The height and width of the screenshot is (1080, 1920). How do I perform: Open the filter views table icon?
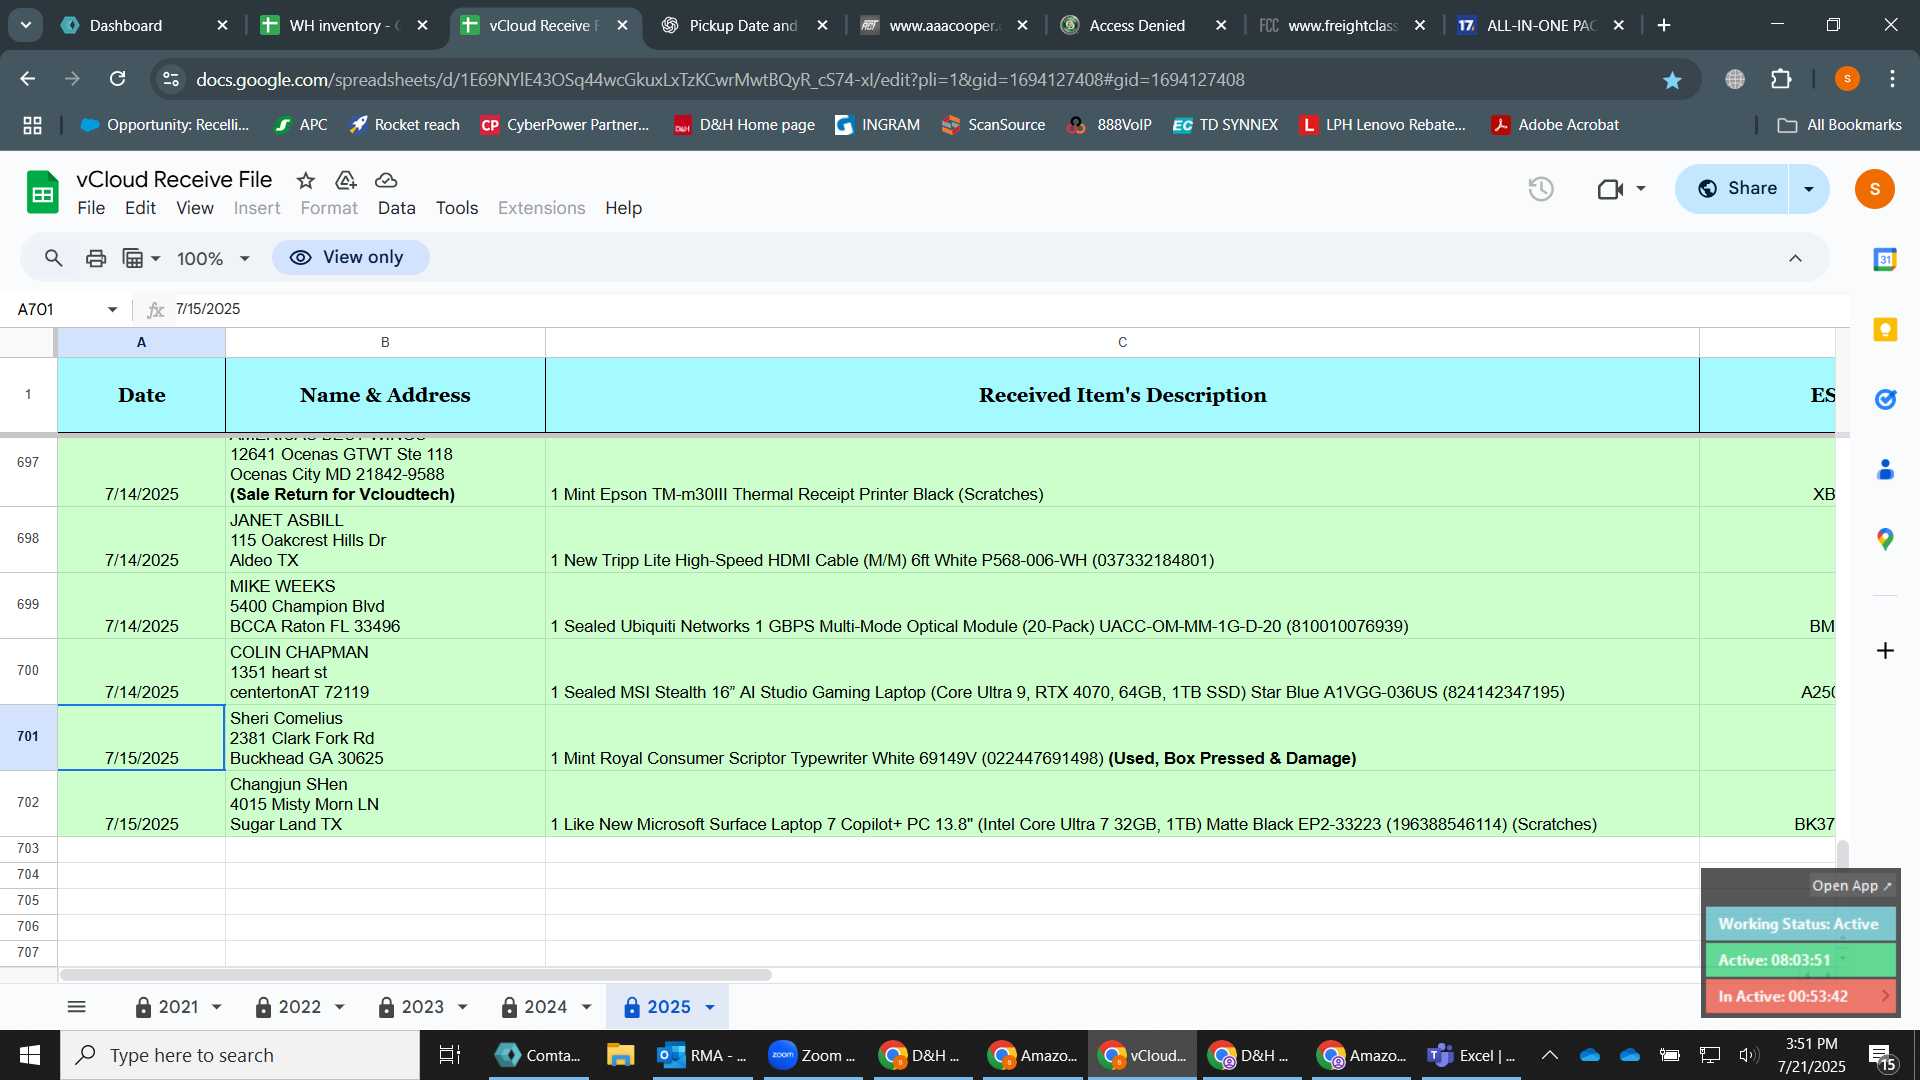pos(133,258)
